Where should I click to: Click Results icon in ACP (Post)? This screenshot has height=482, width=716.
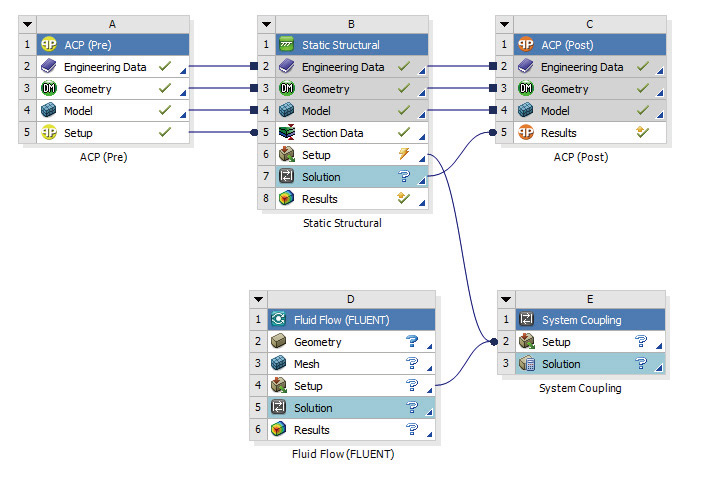[x=526, y=132]
